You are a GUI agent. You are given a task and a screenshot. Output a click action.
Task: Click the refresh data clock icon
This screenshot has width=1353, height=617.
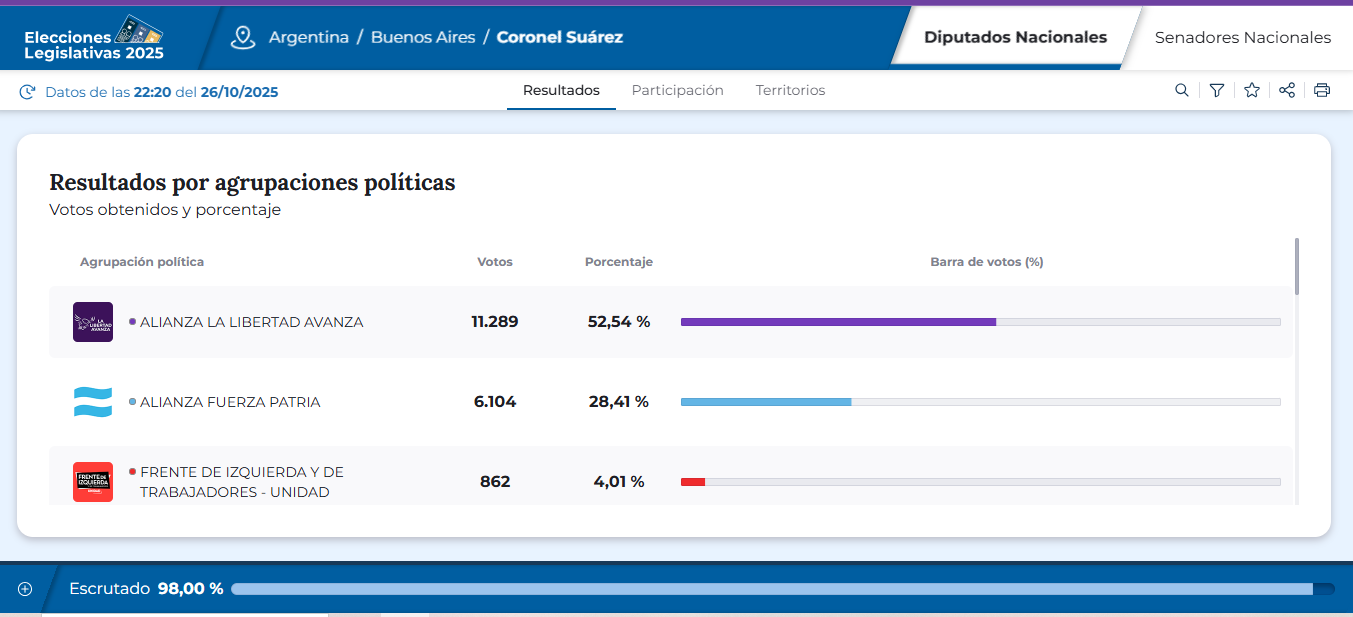27,93
